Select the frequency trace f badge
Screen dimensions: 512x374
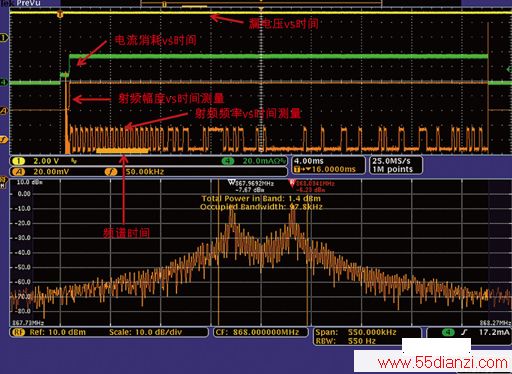point(111,172)
